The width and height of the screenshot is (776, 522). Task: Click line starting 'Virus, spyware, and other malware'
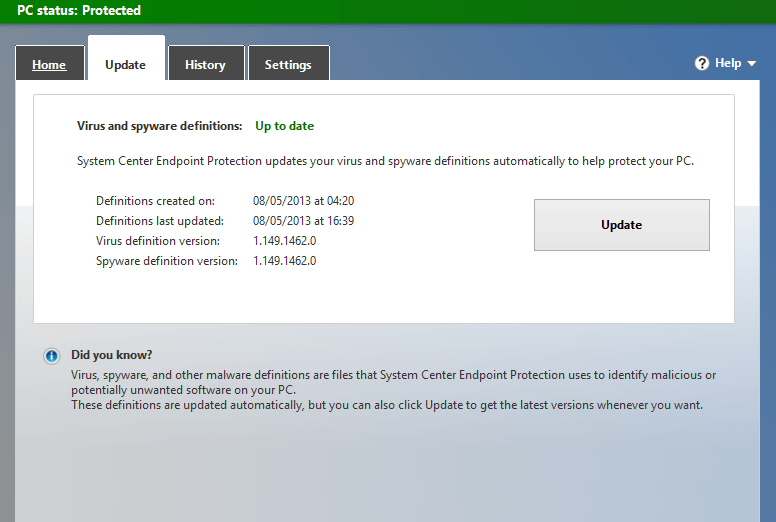click(393, 375)
